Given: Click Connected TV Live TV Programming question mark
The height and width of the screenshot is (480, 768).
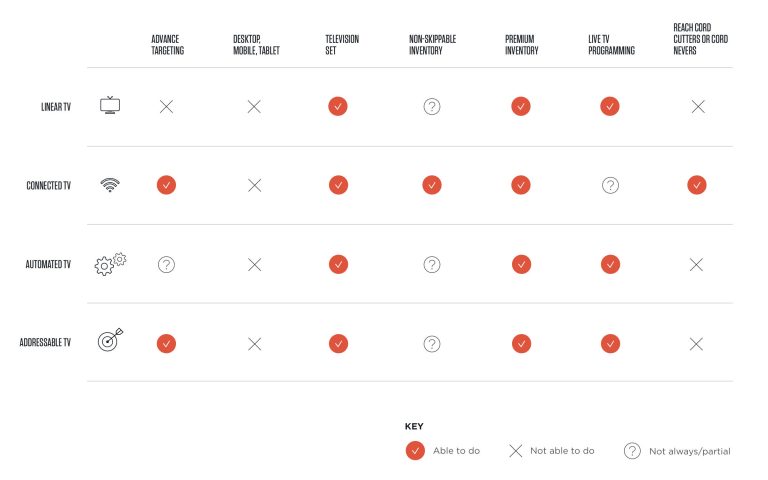Looking at the screenshot, I should tap(610, 185).
